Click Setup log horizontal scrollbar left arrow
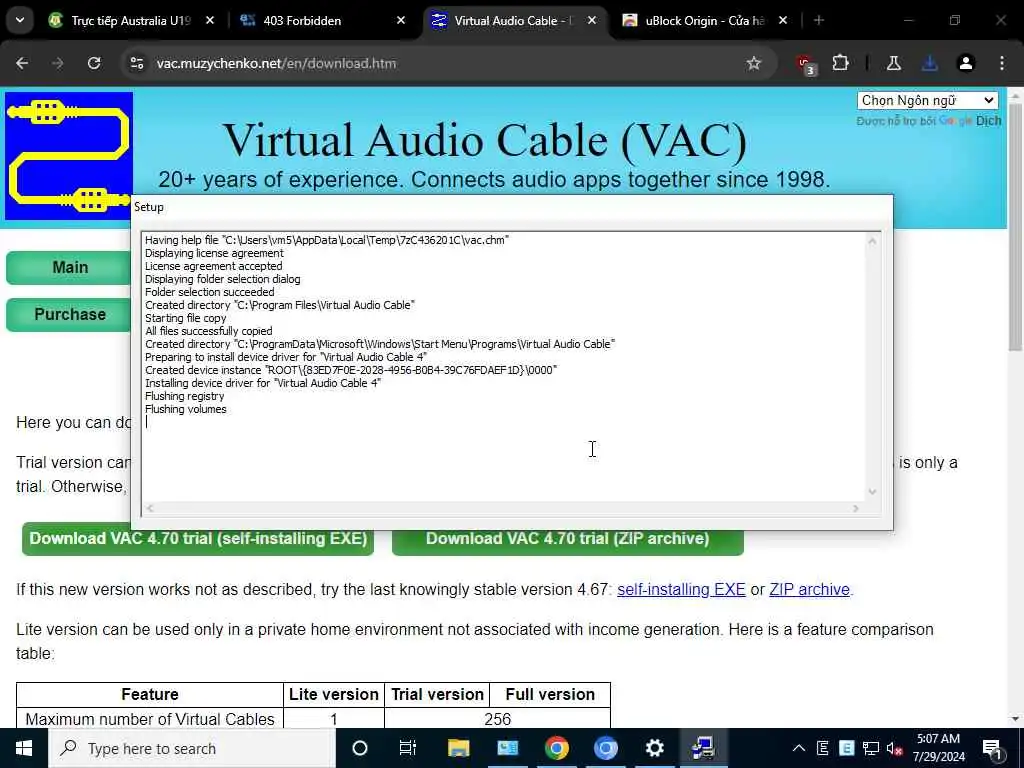This screenshot has width=1024, height=768. (150, 508)
